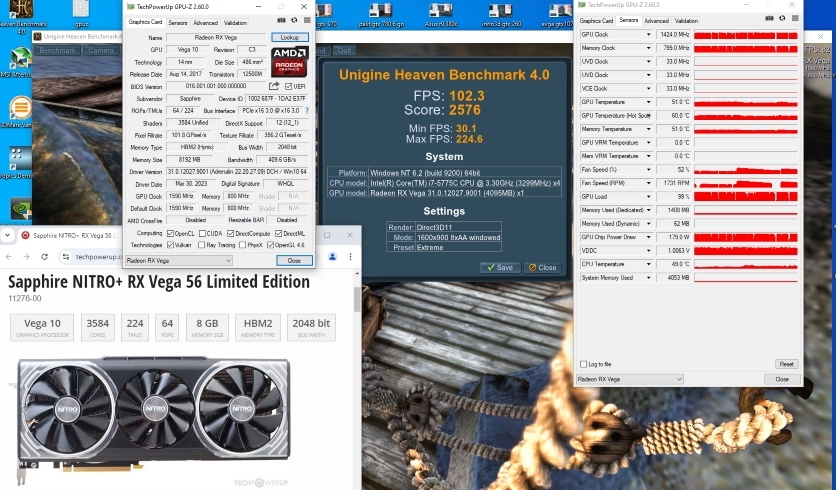Expand GPU Load sensor dropdown
Image resolution: width=836 pixels, height=490 pixels.
648,197
